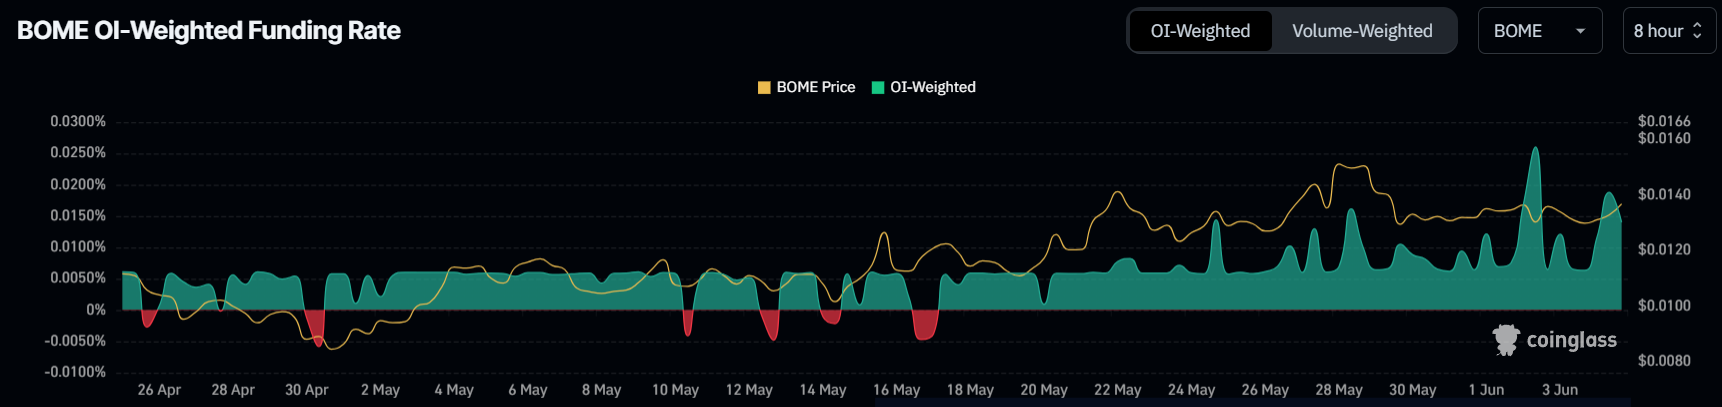This screenshot has height=407, width=1722.
Task: Click the red negative funding dip near 30 Apr
Action: tap(316, 326)
